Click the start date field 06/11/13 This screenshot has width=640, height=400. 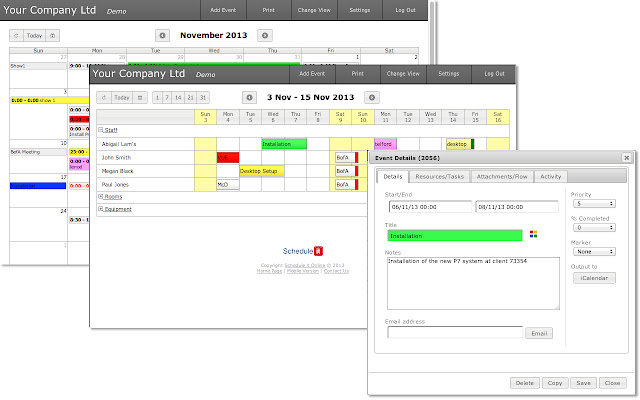click(430, 207)
